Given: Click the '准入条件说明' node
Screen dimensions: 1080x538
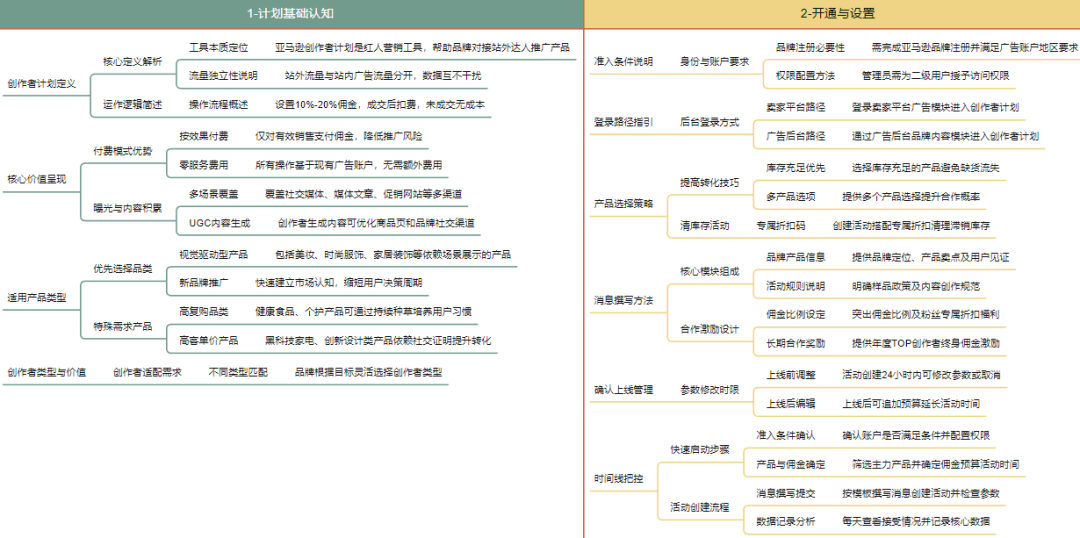Looking at the screenshot, I should (x=623, y=61).
